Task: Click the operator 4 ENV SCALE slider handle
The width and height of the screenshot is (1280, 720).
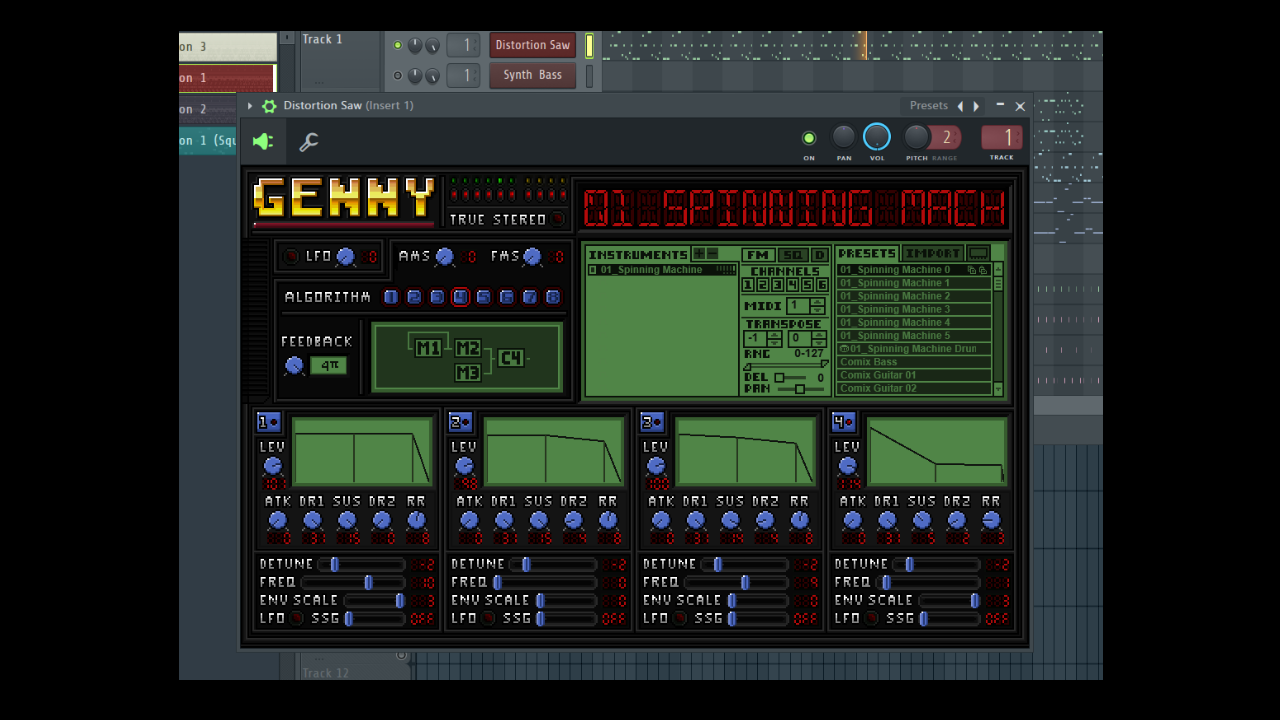Action: 975,600
